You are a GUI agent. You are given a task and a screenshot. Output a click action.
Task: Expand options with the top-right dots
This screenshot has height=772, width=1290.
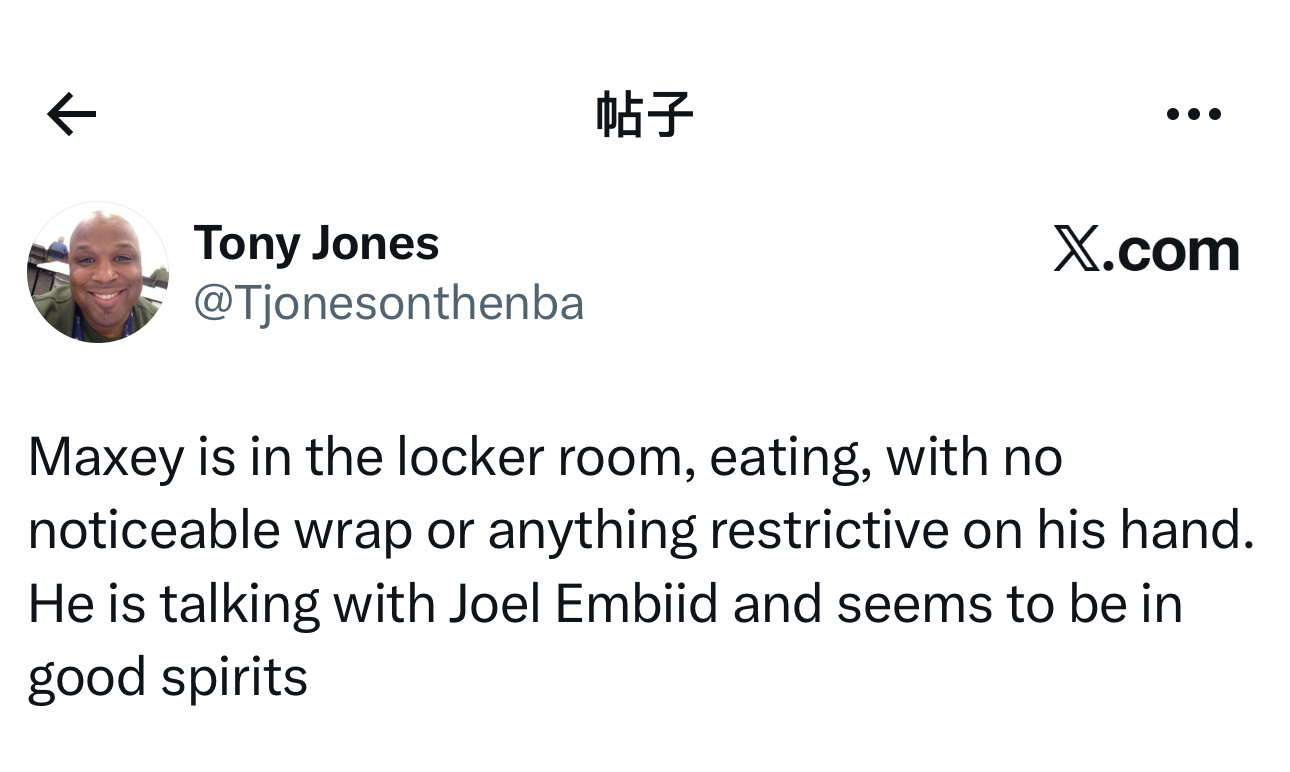1193,113
